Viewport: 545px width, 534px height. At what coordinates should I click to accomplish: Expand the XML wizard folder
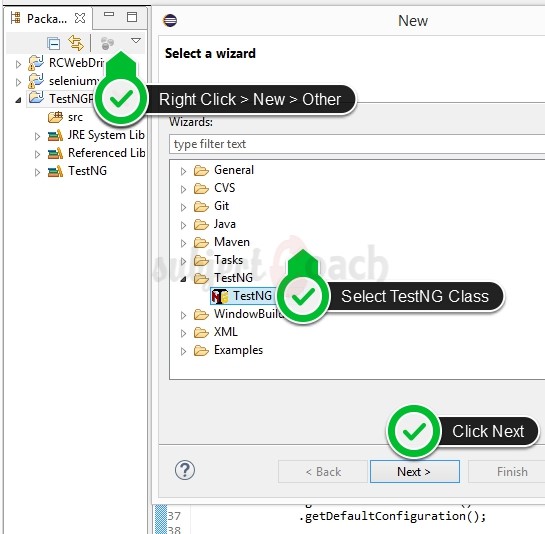click(x=183, y=333)
